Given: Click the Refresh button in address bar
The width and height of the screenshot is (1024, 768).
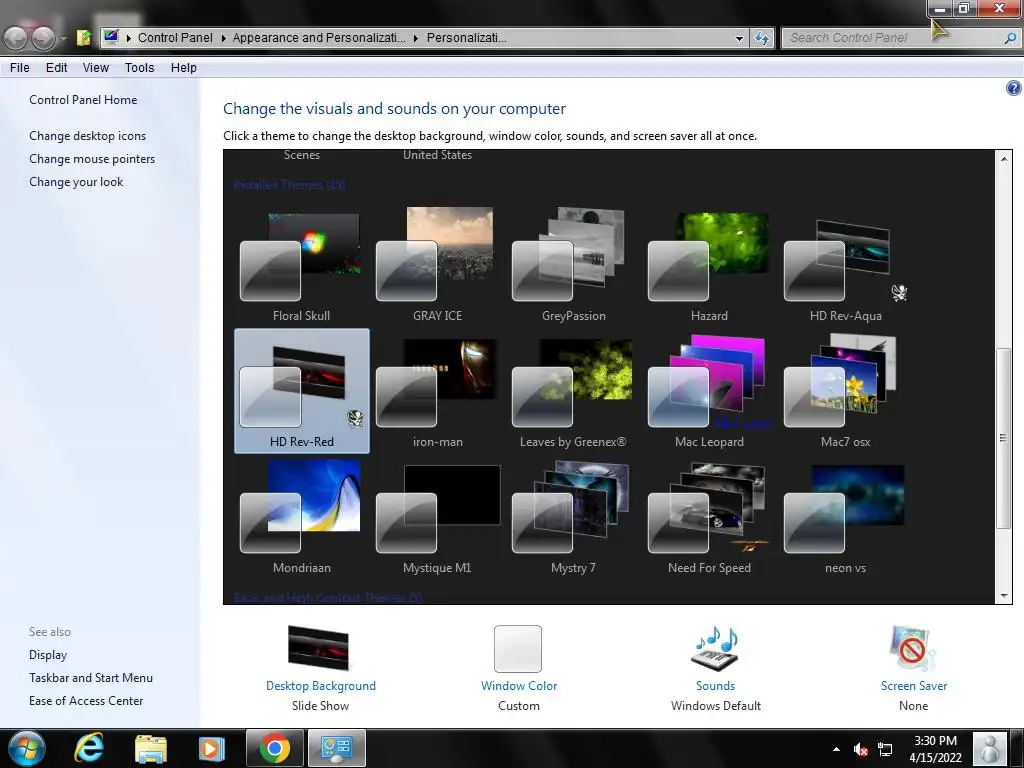Looking at the screenshot, I should [761, 39].
